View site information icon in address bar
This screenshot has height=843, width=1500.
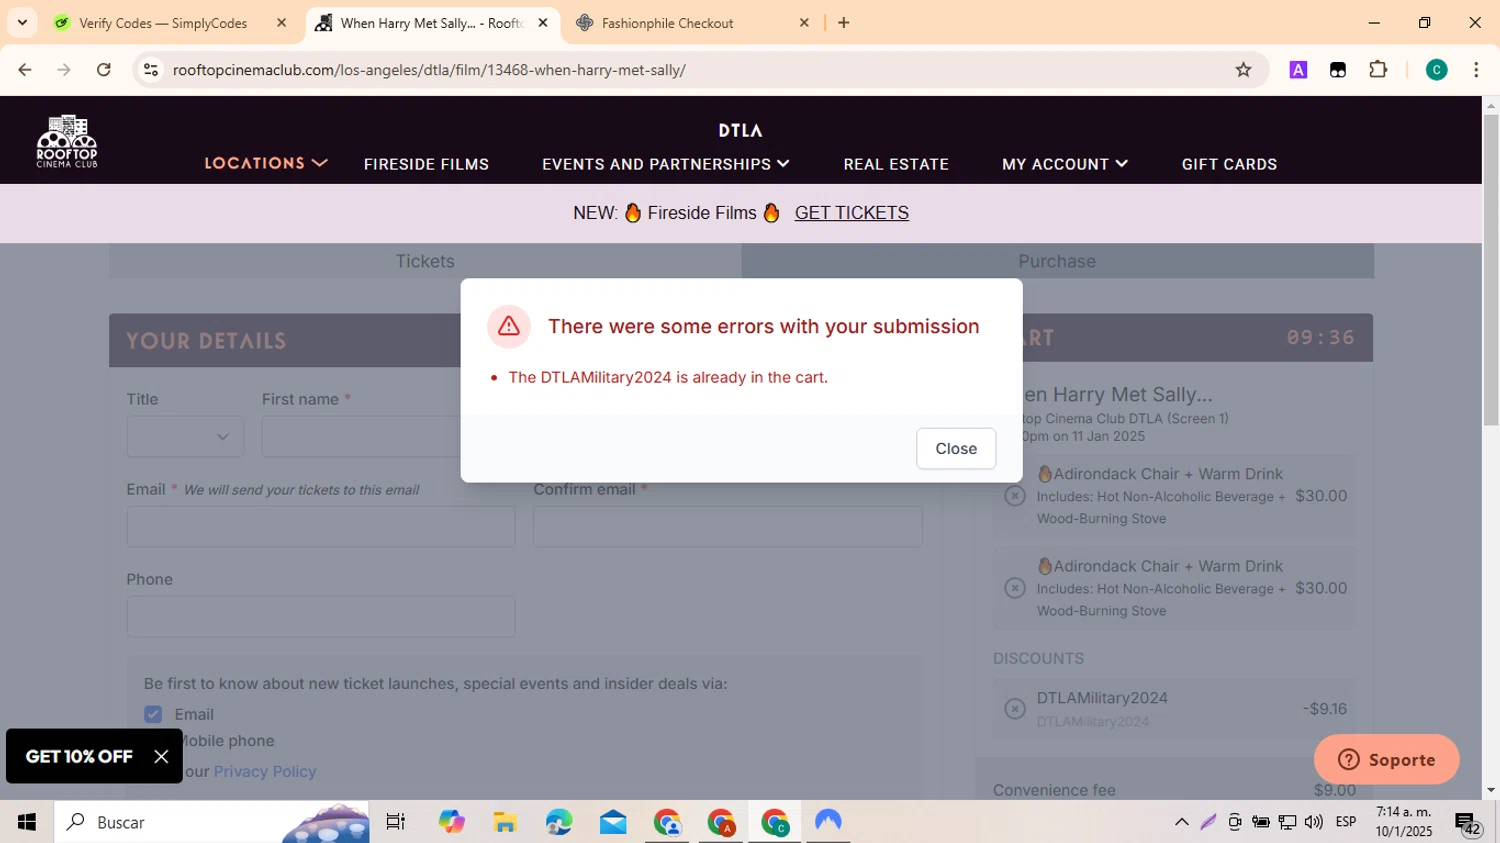tap(151, 70)
